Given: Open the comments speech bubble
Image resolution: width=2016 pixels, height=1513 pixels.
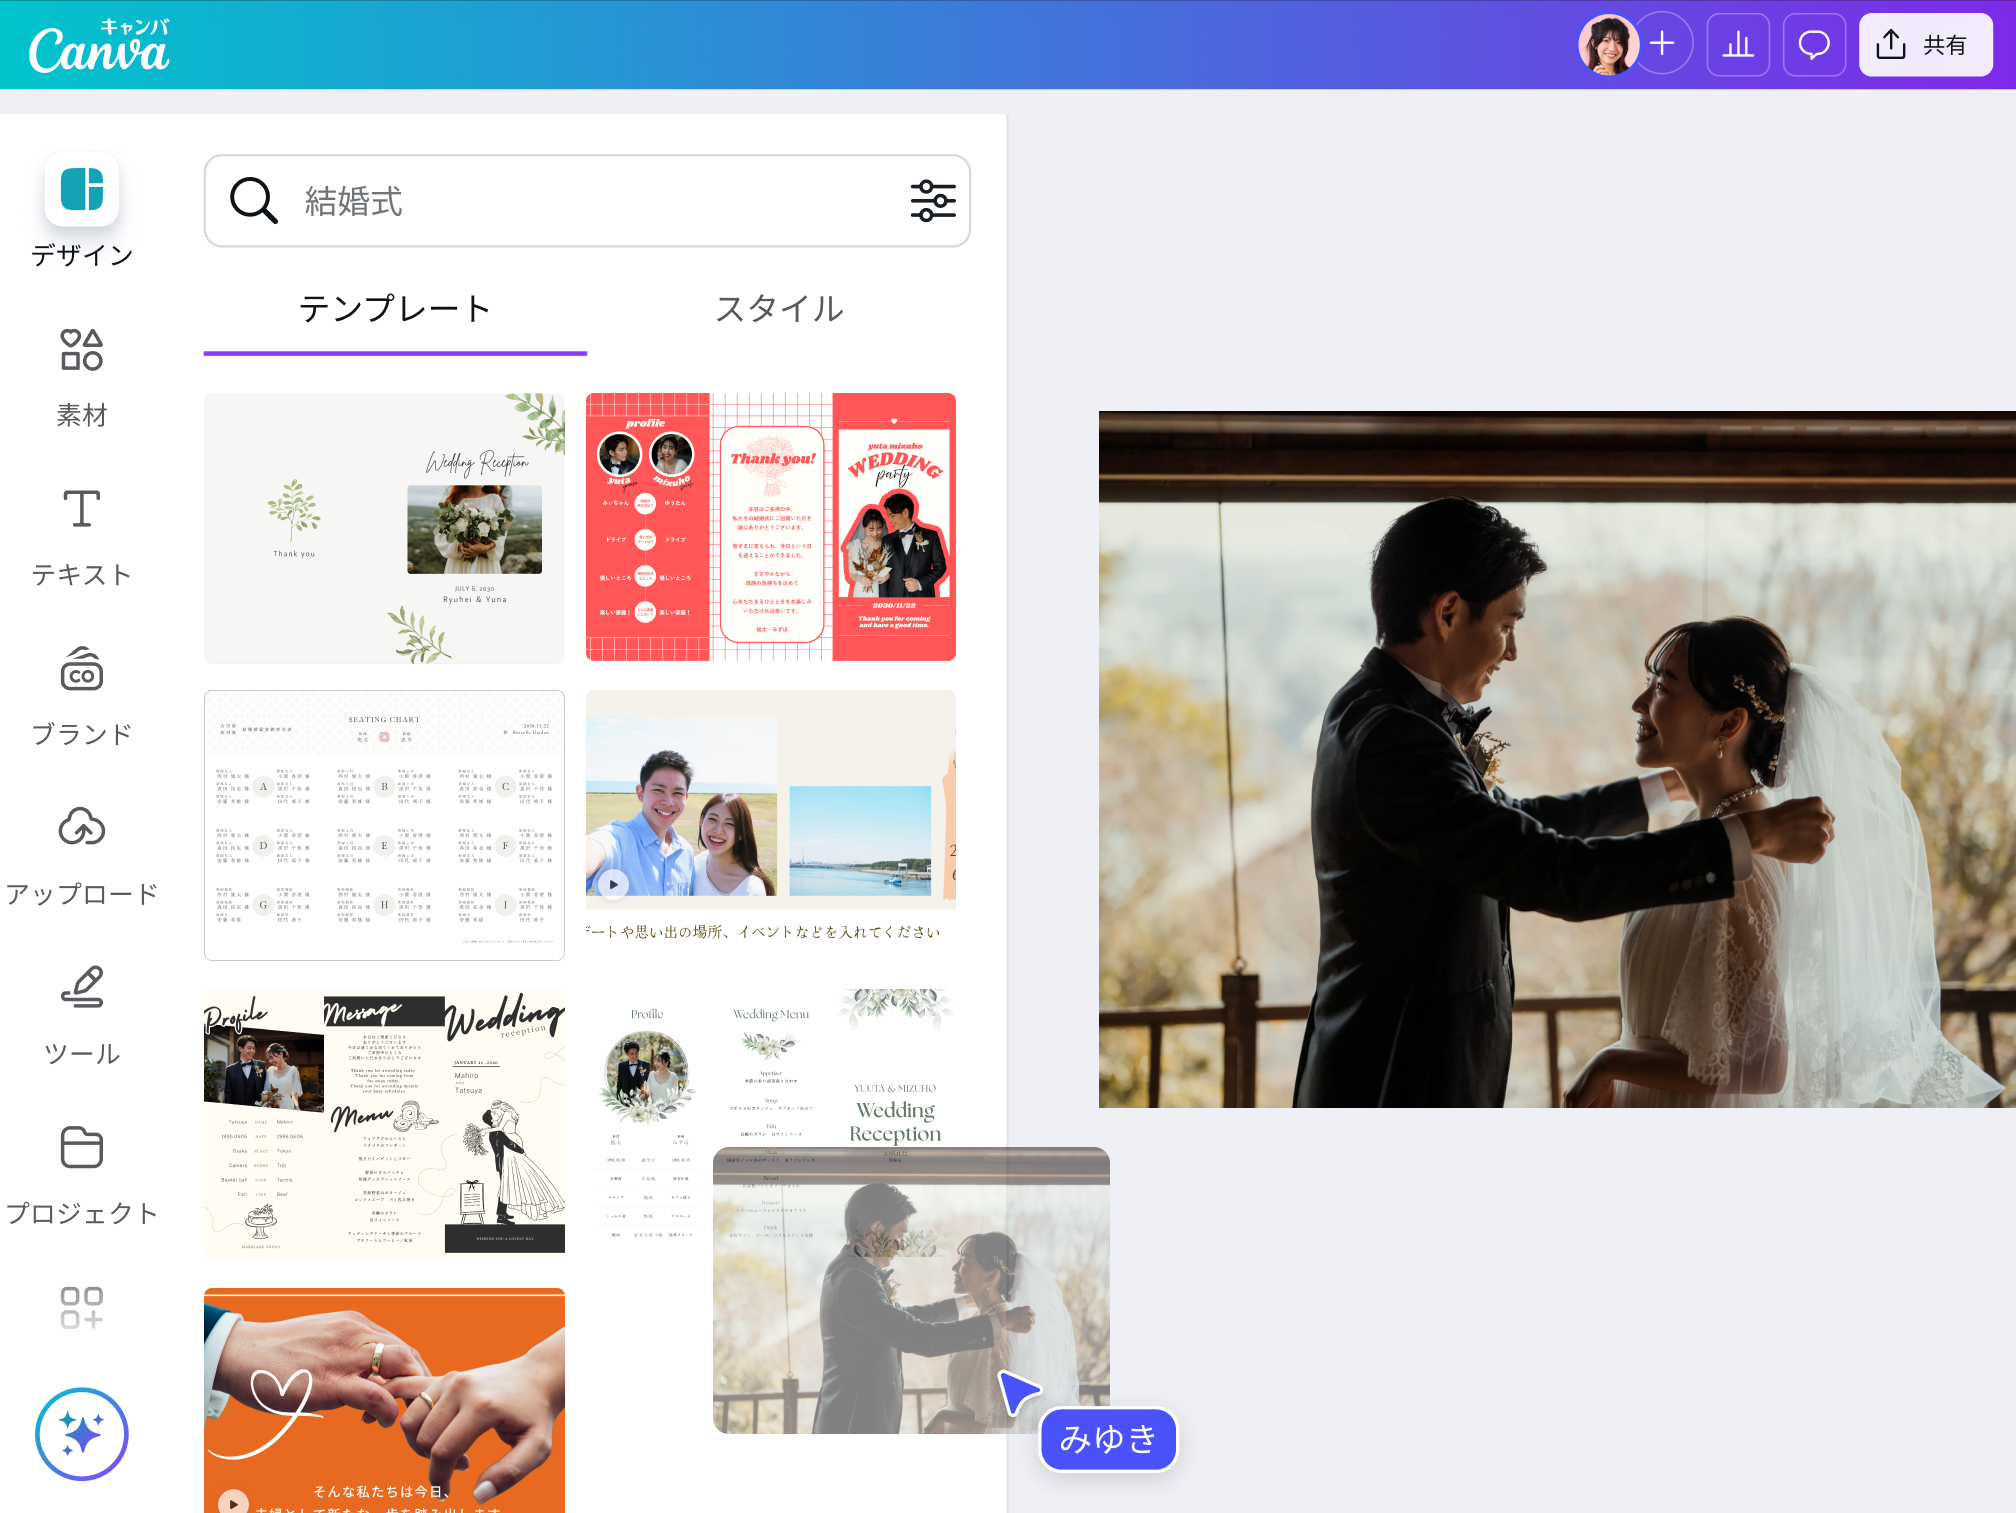Looking at the screenshot, I should pos(1814,45).
